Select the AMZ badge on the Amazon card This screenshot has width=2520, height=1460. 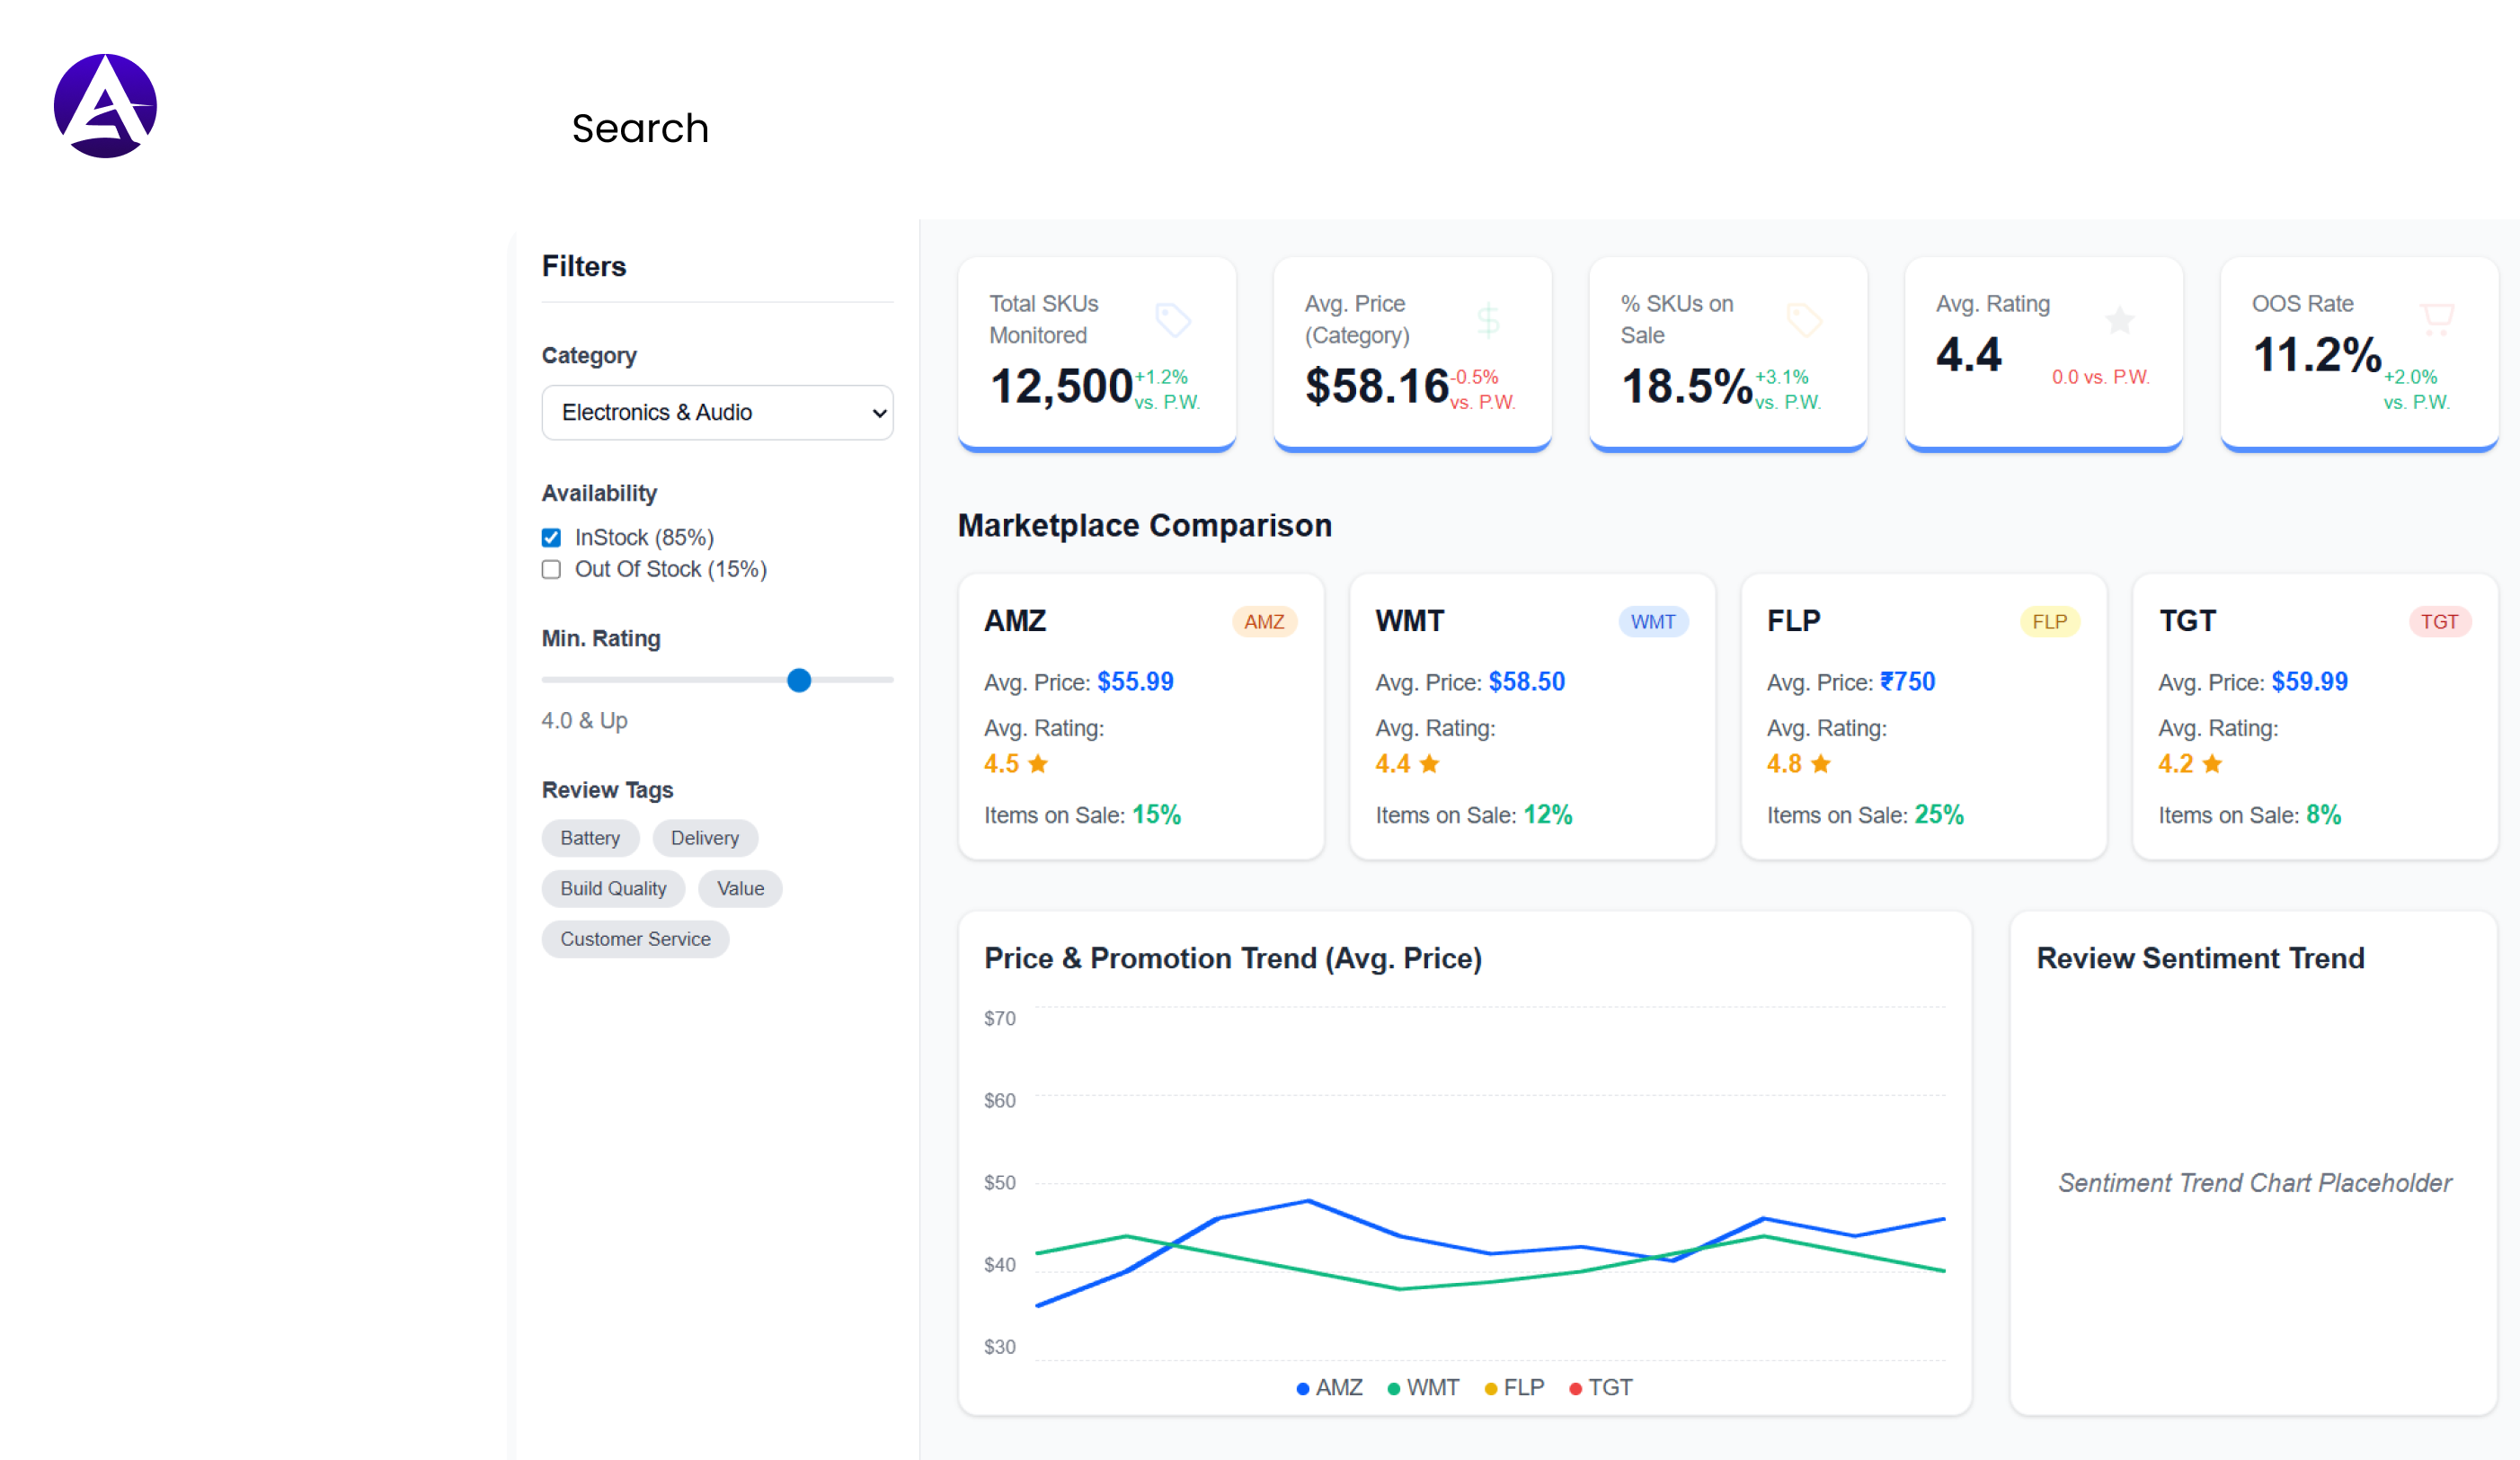(x=1265, y=621)
